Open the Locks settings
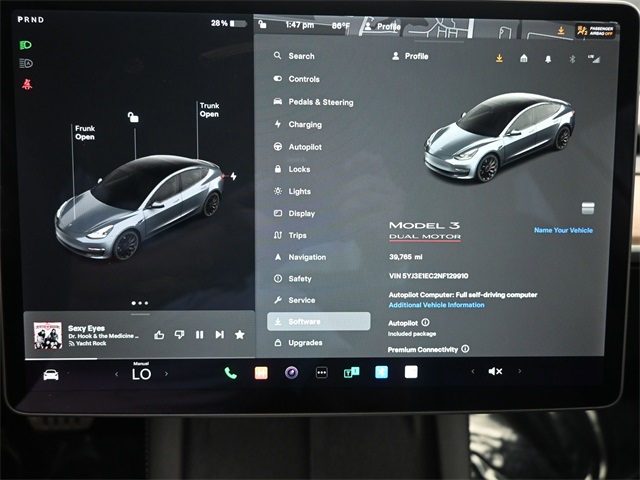Image resolution: width=640 pixels, height=480 pixels. (292, 169)
